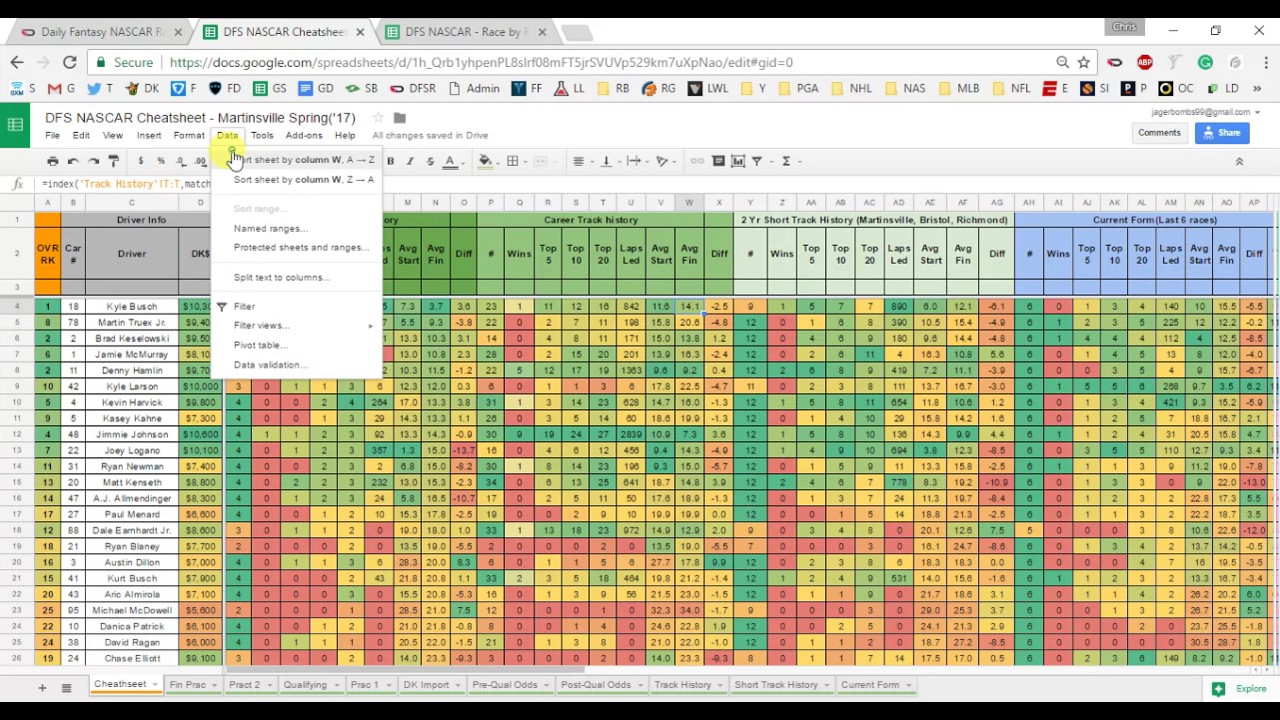Click the toolbar Filter funnel icon

click(757, 161)
